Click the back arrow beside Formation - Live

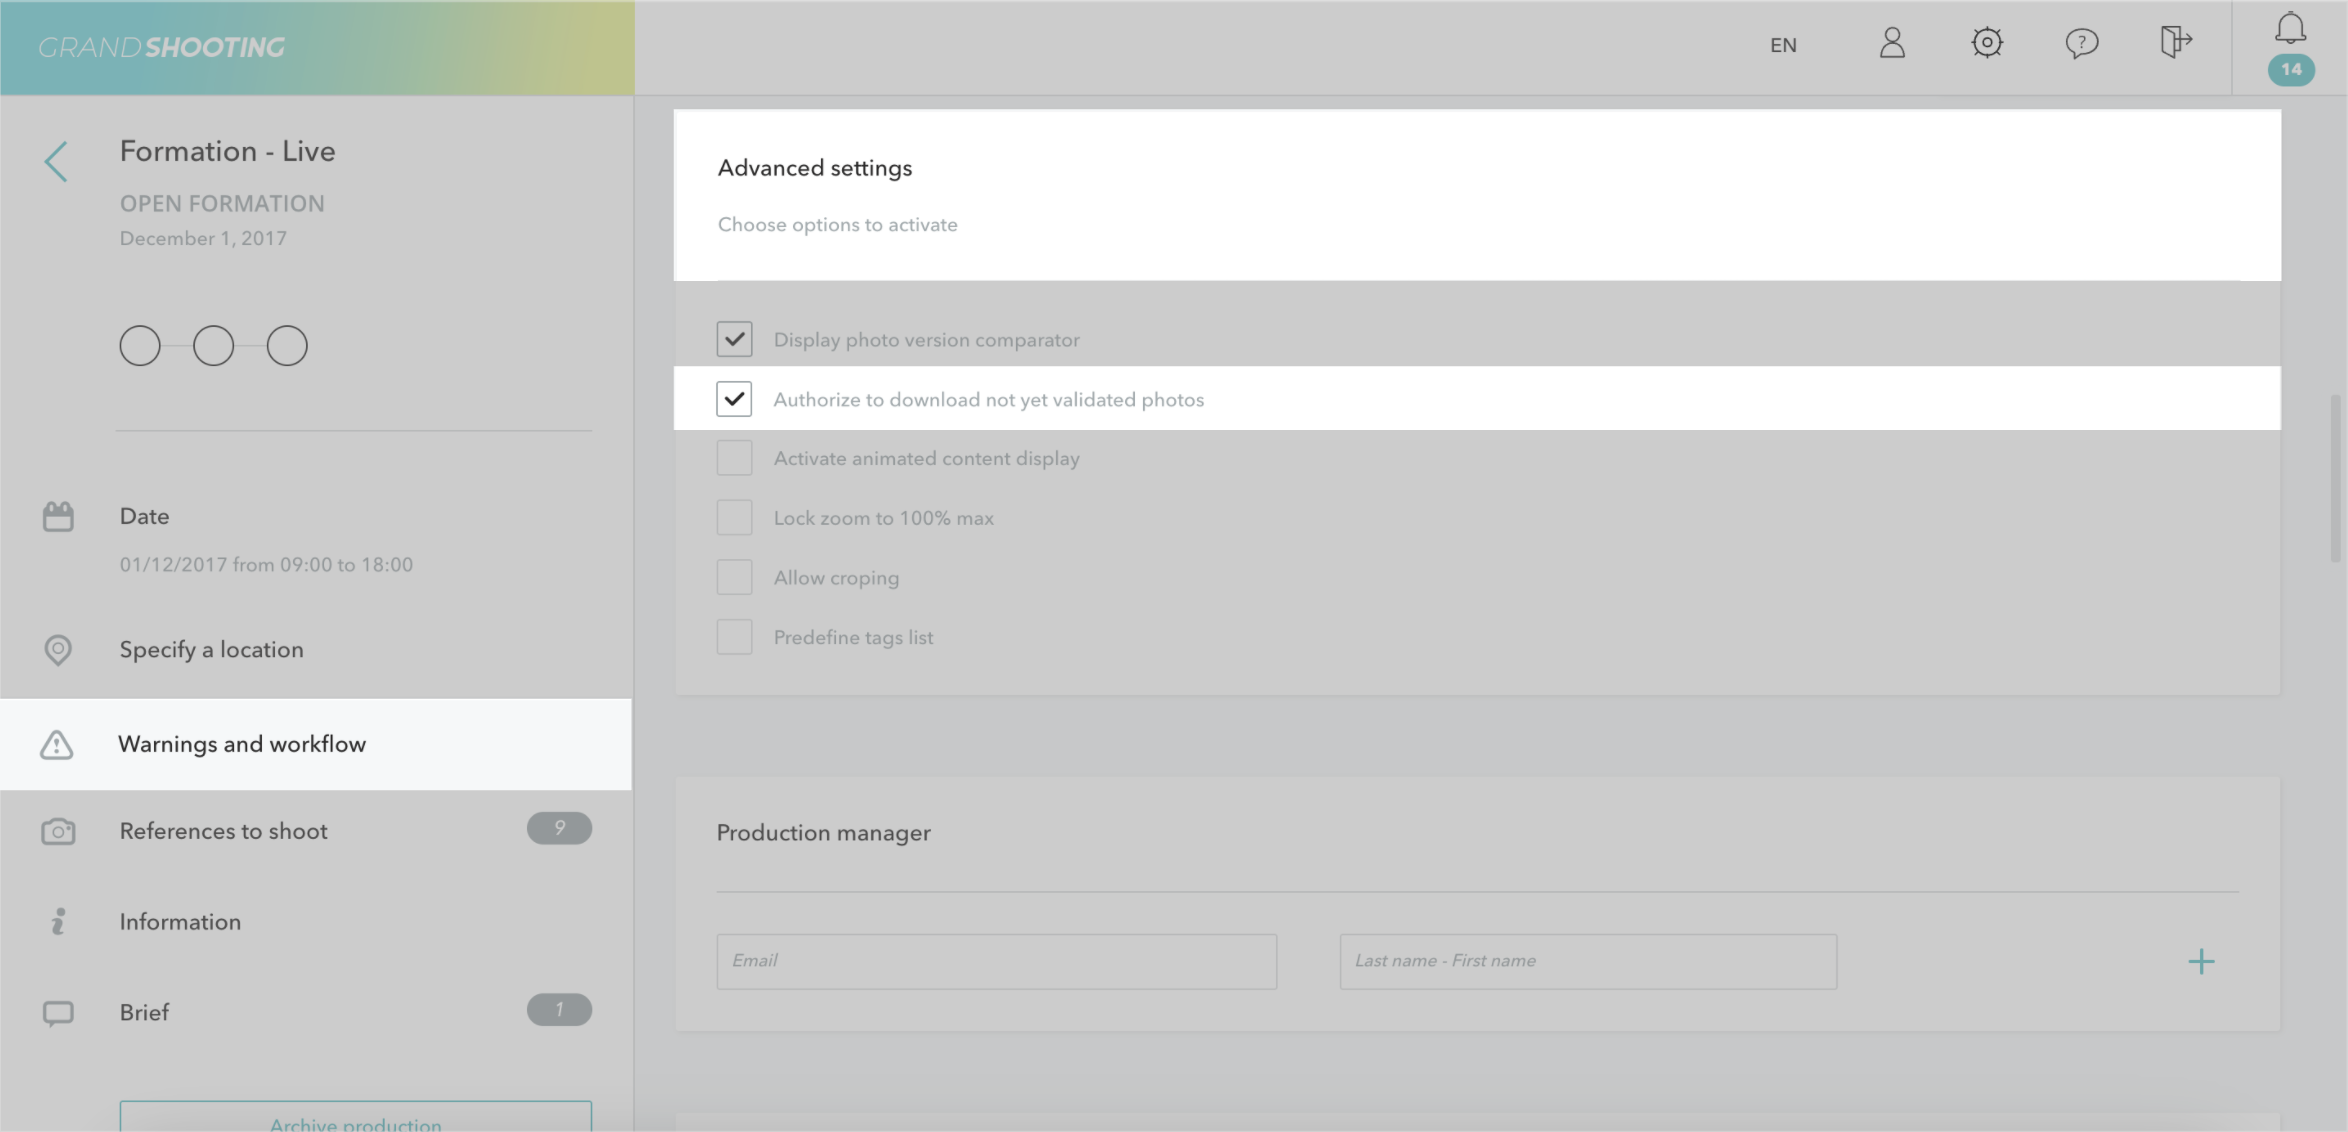tap(56, 161)
